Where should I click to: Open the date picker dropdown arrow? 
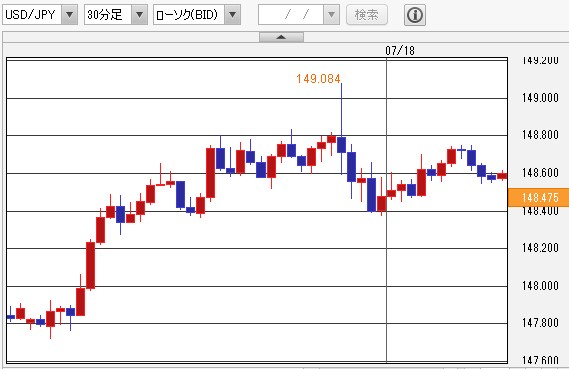(x=331, y=15)
